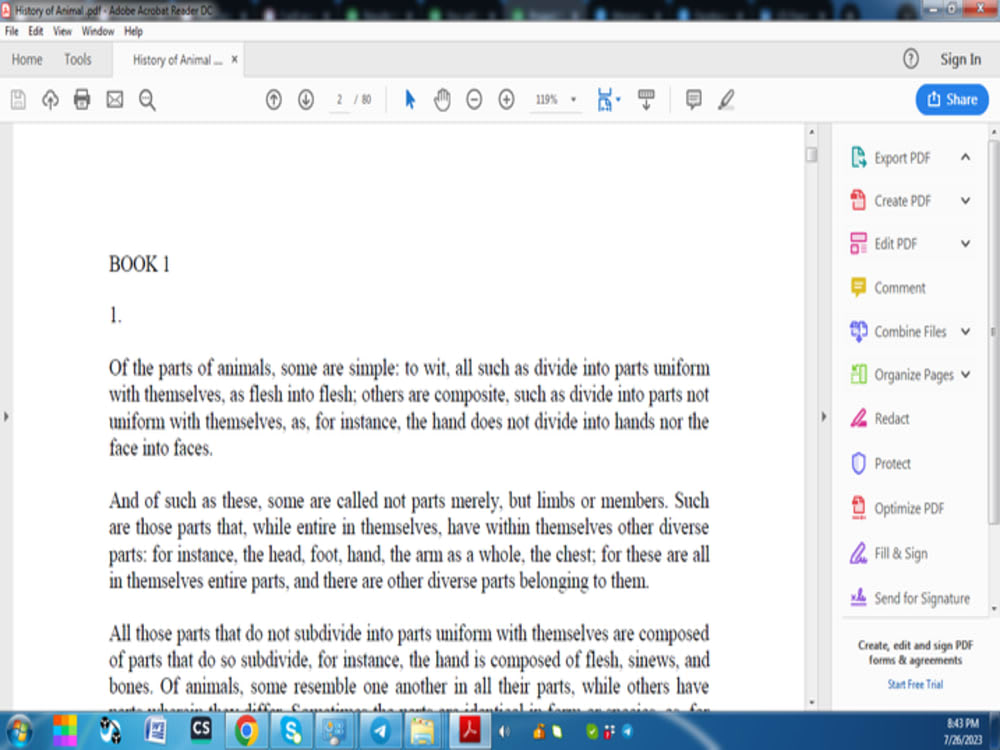Image resolution: width=1000 pixels, height=750 pixels.
Task: Open Microsoft Word from taskbar
Action: [x=155, y=731]
